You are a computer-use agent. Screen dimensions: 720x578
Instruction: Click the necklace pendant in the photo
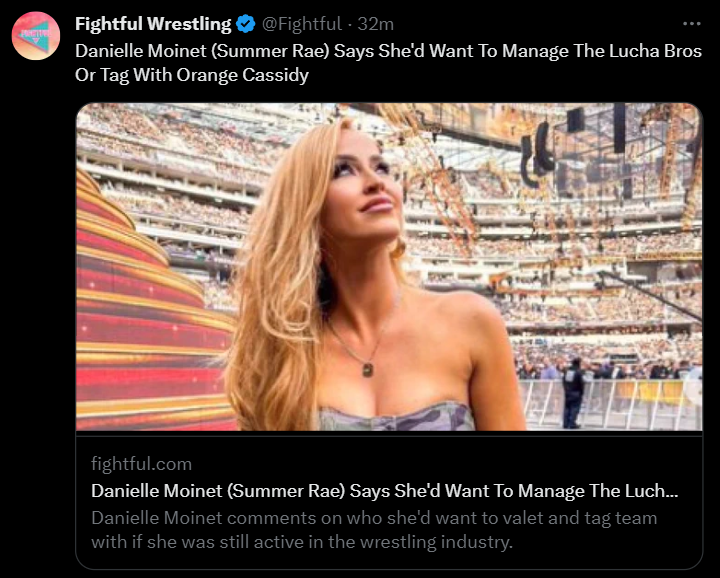pos(367,369)
